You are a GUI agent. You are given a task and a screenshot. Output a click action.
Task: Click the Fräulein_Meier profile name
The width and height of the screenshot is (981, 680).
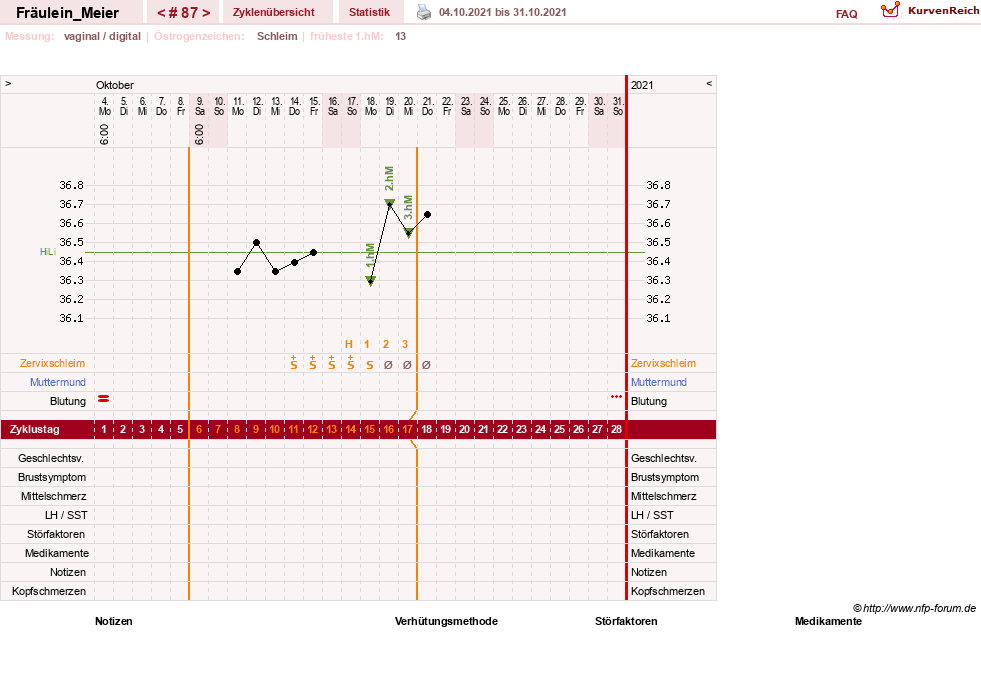[x=68, y=13]
